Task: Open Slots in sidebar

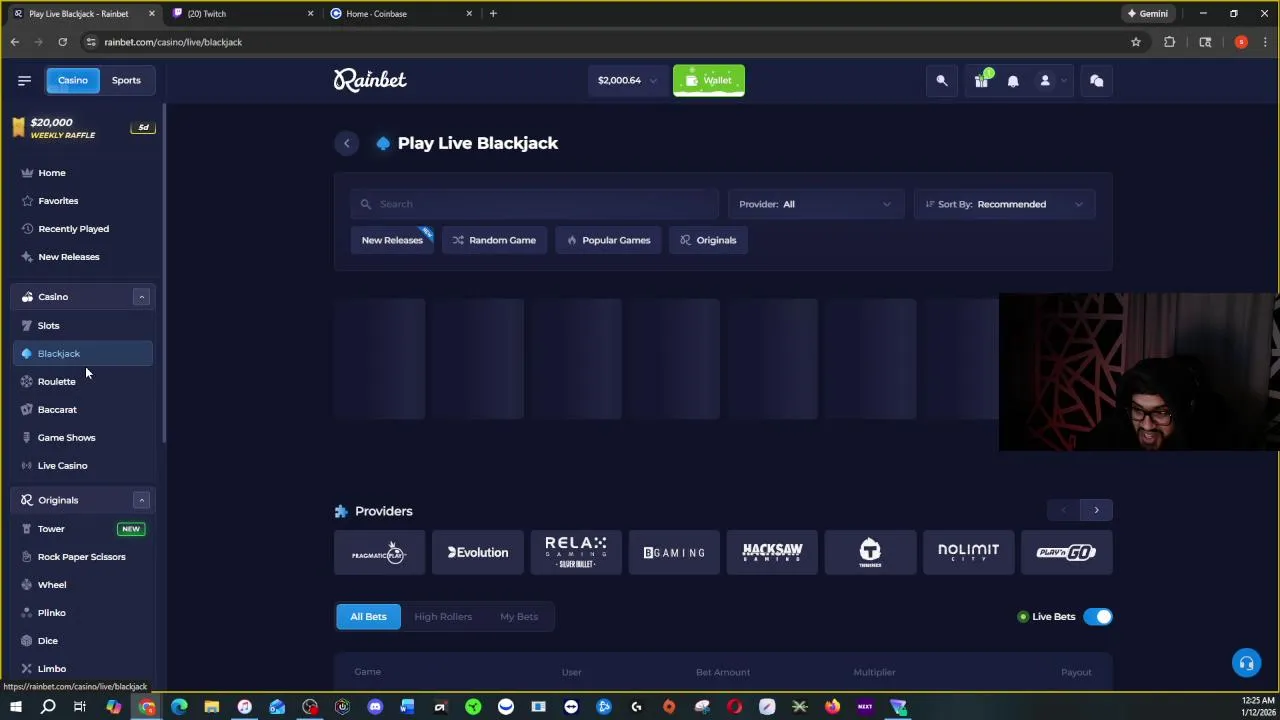Action: (82, 326)
